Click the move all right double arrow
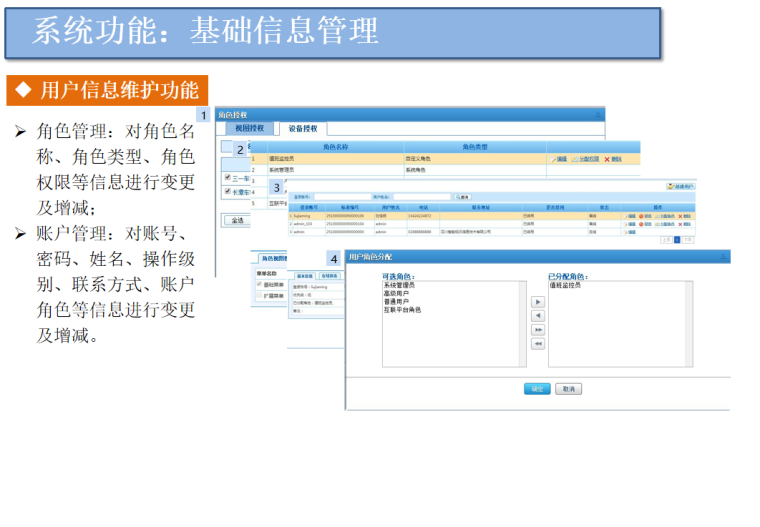The image size is (760, 527). click(x=537, y=329)
